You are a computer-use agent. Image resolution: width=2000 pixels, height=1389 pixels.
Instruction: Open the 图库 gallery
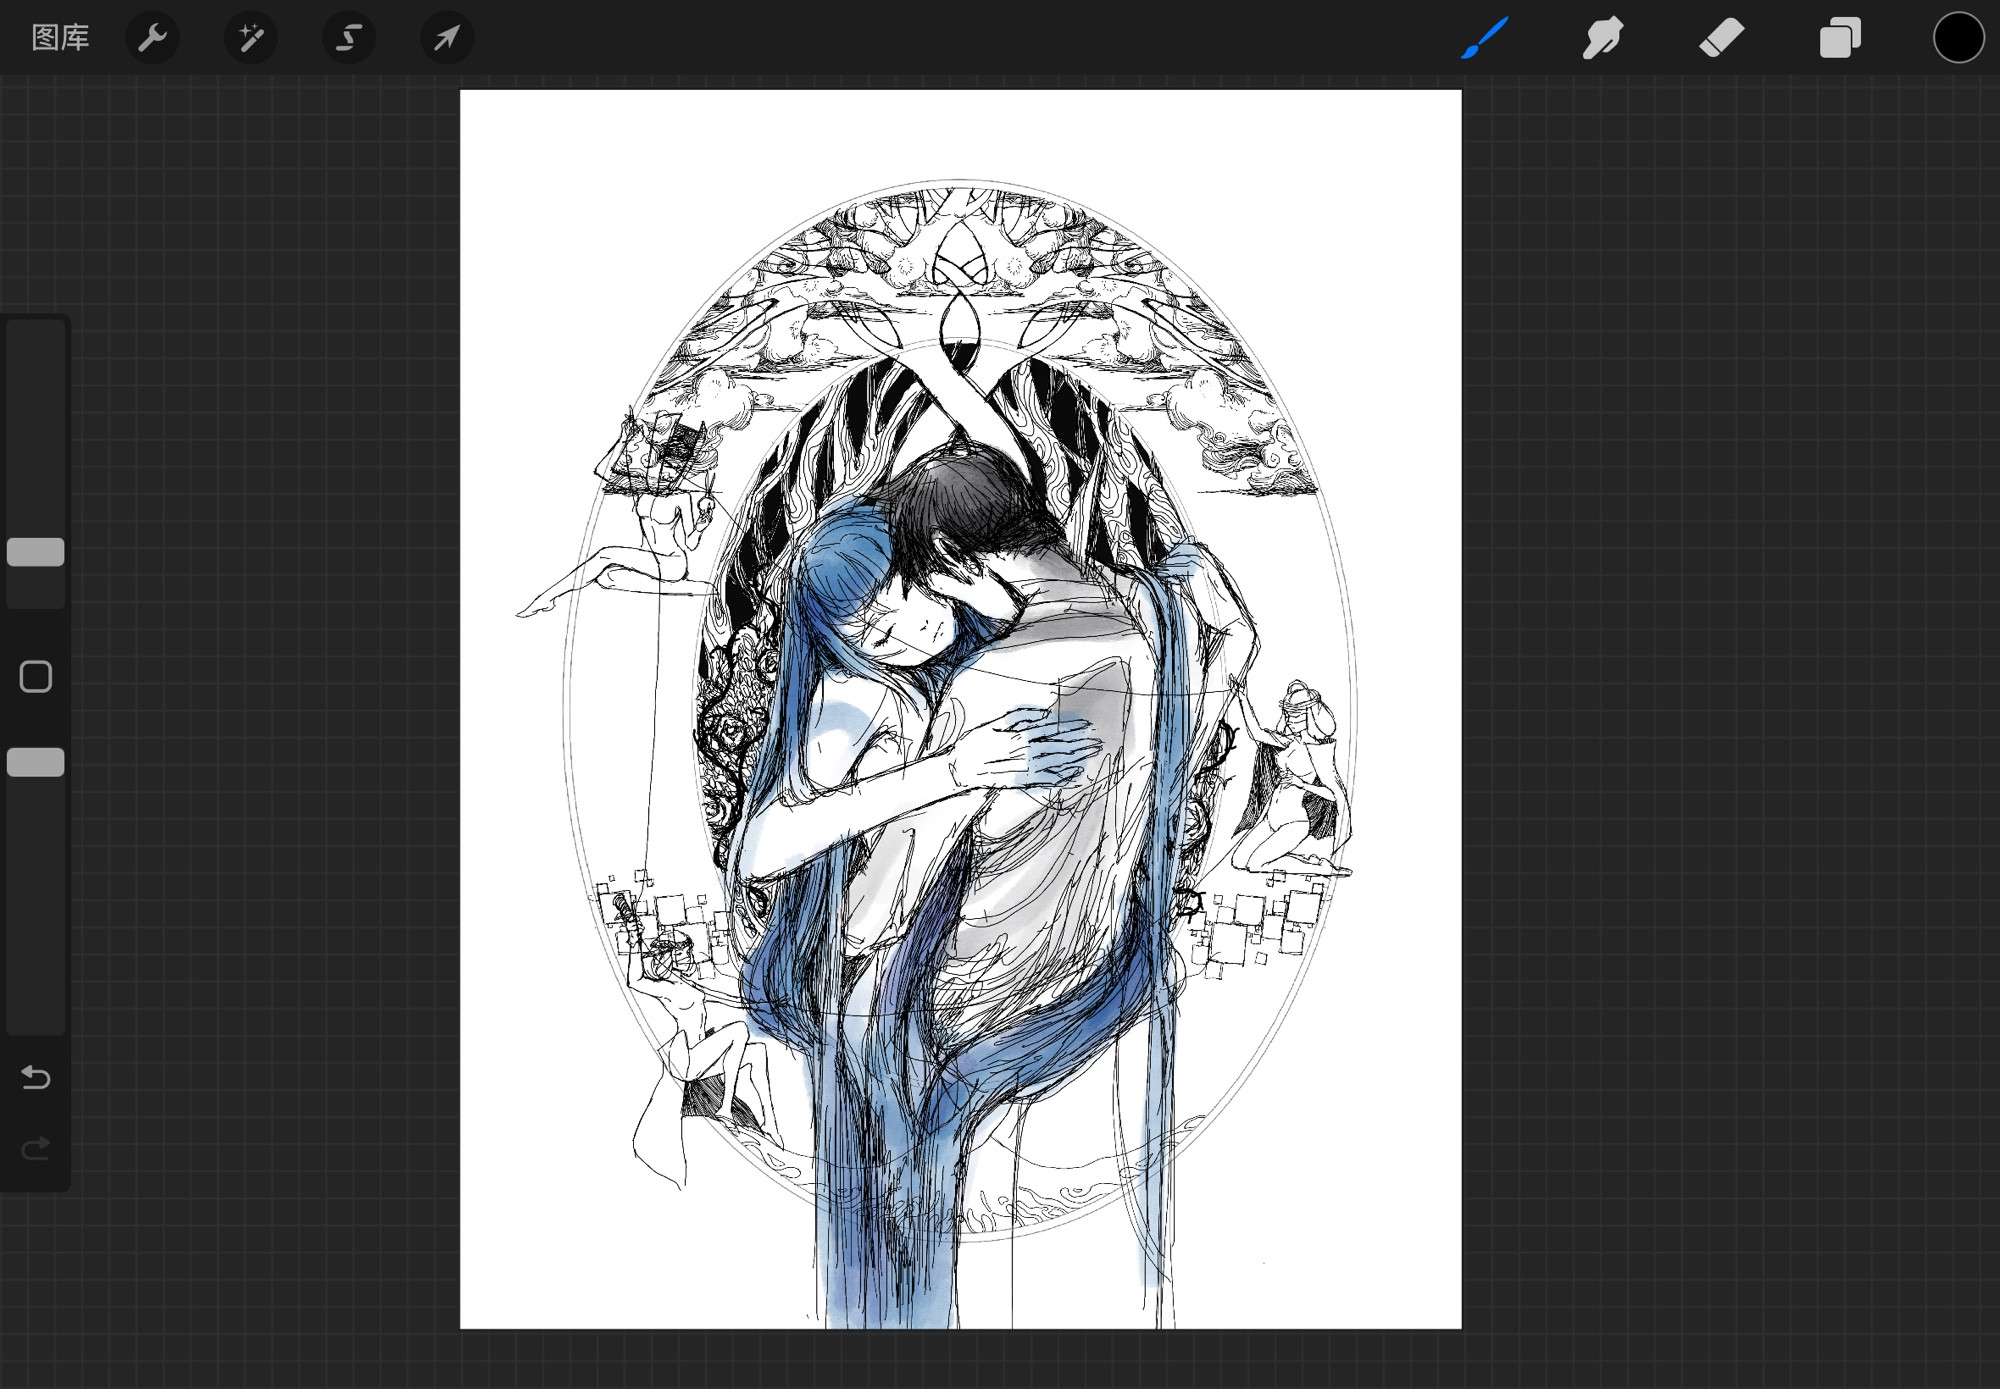[x=61, y=38]
